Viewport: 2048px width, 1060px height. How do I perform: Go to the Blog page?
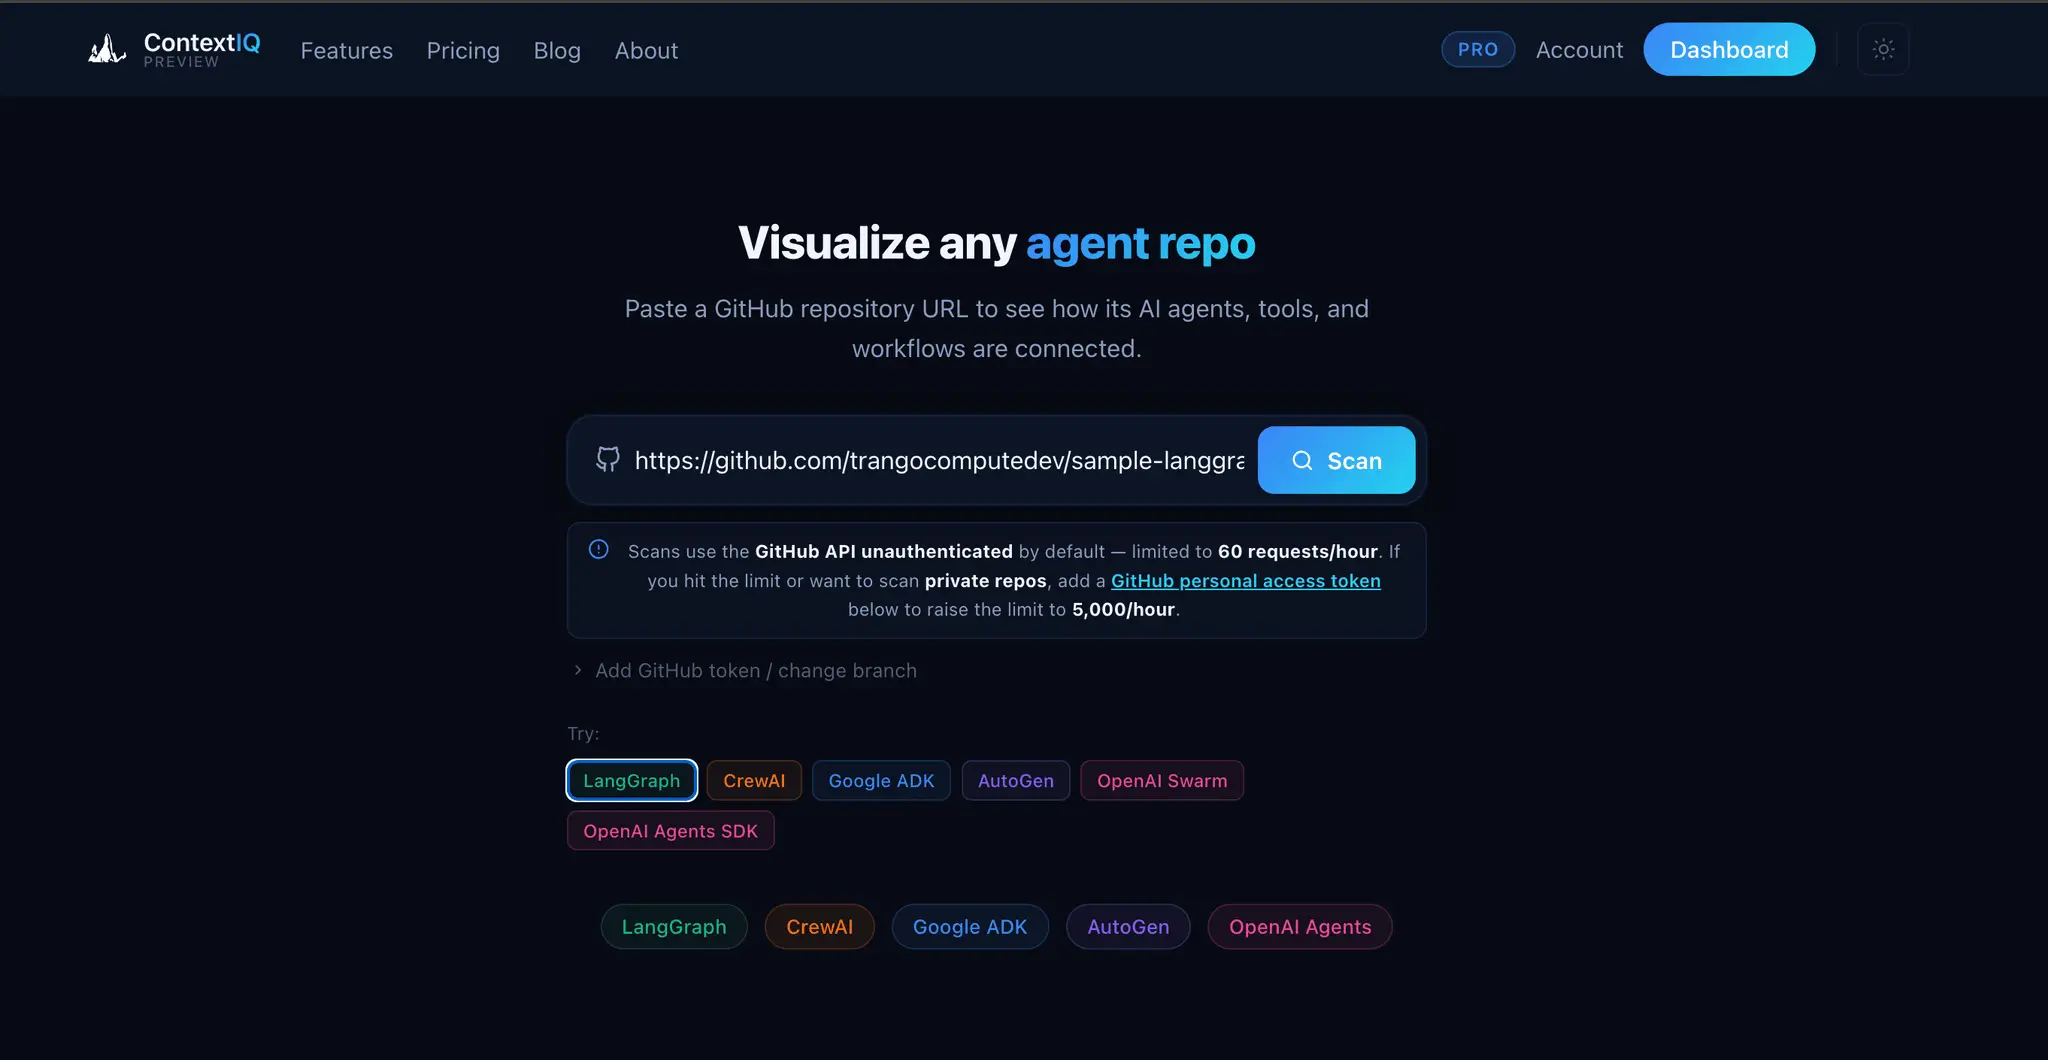click(x=557, y=50)
